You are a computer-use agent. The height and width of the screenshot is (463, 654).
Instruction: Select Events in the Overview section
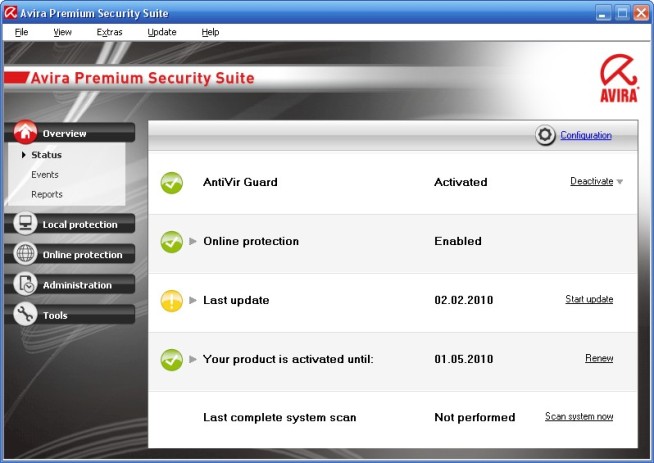[x=45, y=175]
